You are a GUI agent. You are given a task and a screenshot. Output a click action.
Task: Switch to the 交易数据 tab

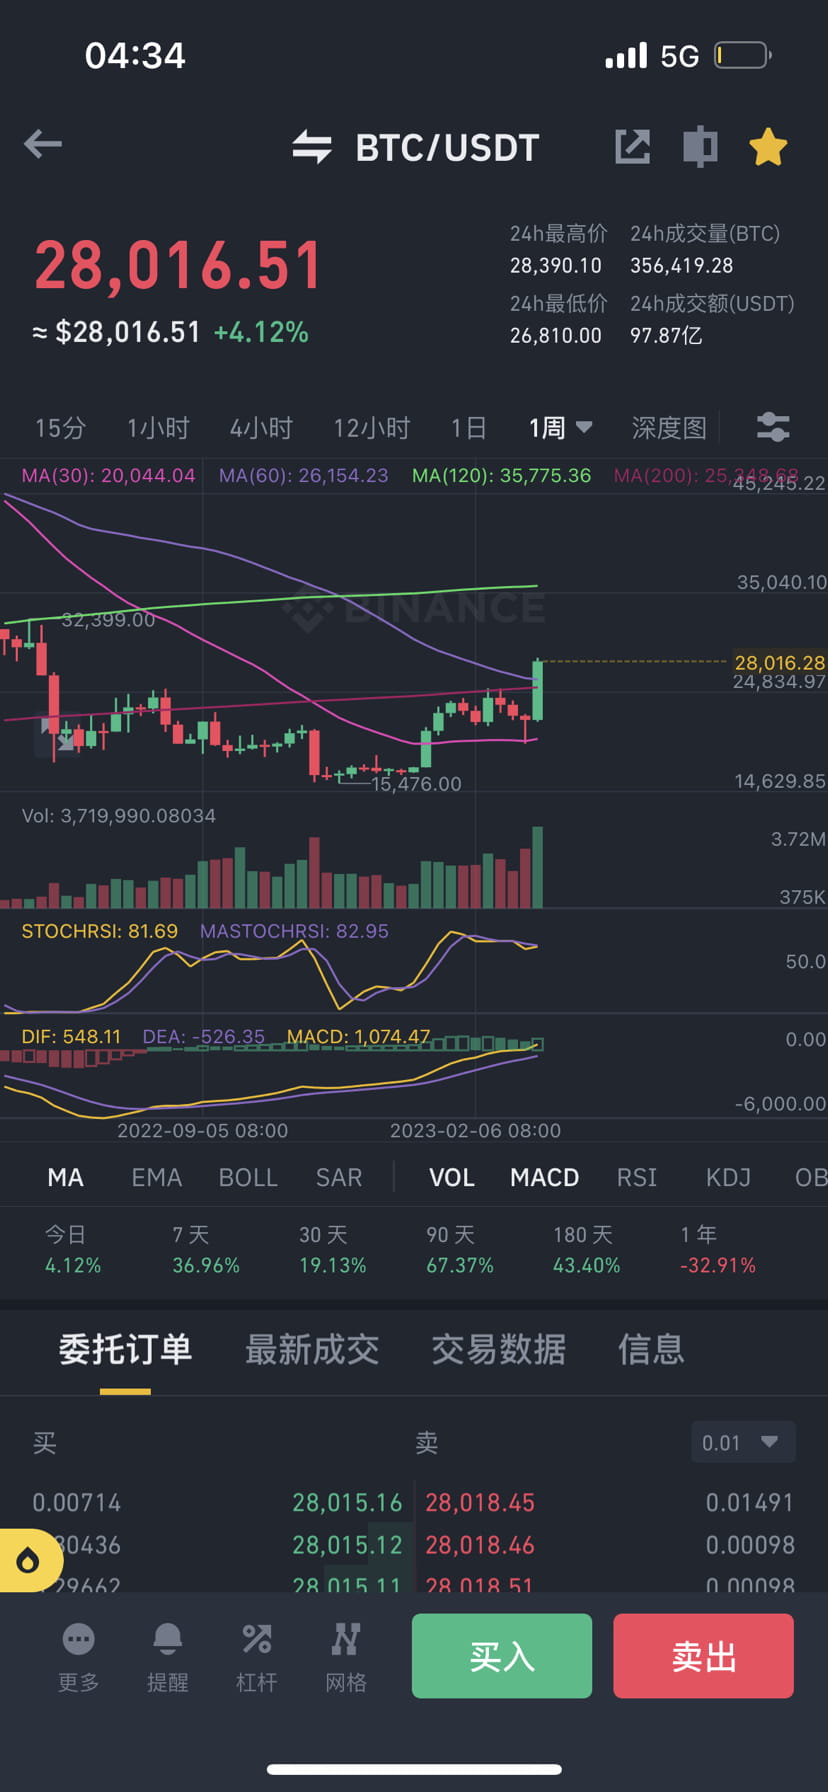tap(498, 1349)
